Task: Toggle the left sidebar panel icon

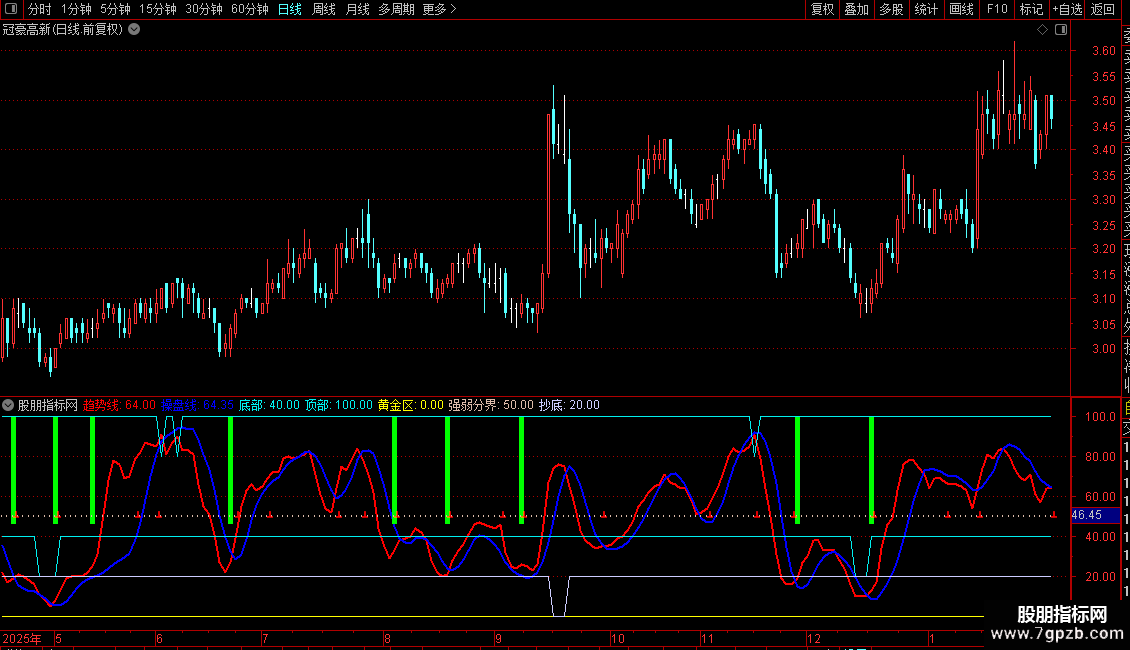Action: [13, 9]
